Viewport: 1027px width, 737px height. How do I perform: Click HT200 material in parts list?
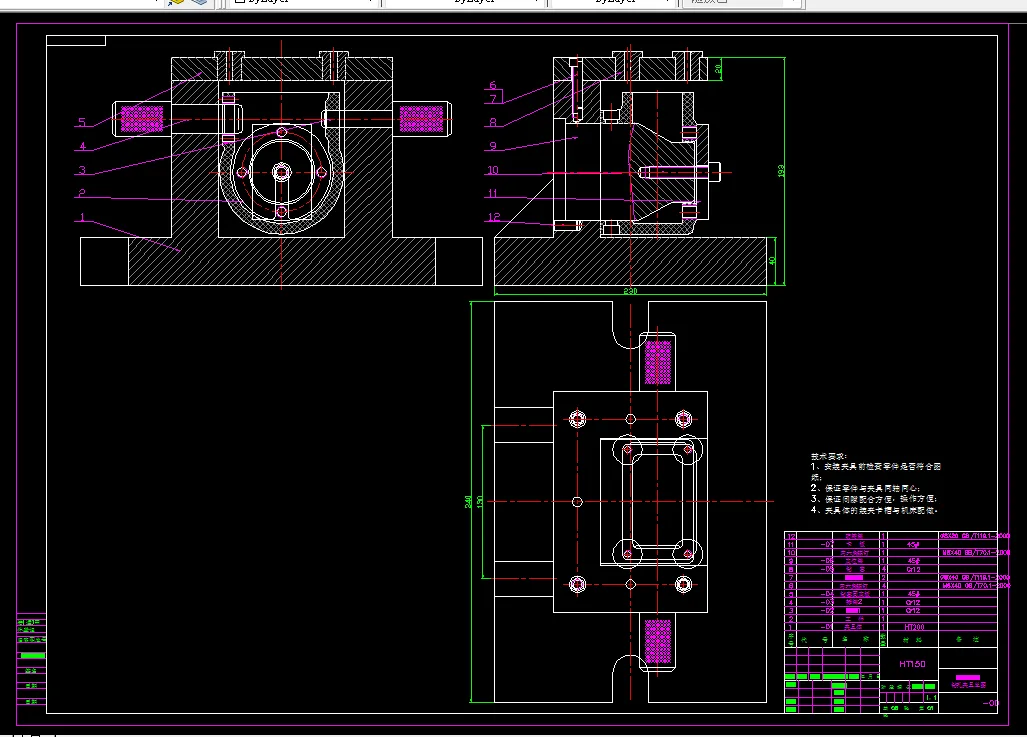pos(914,627)
